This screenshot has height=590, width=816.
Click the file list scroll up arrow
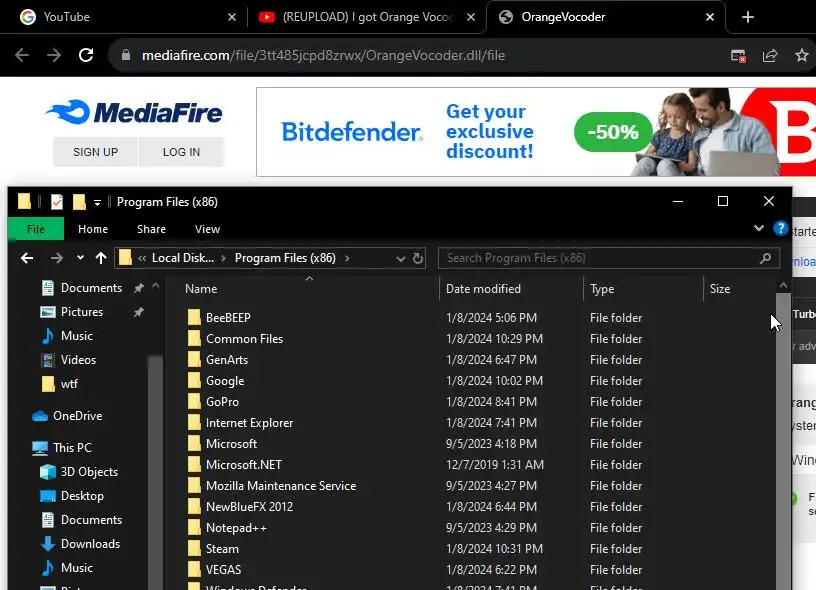(x=783, y=286)
